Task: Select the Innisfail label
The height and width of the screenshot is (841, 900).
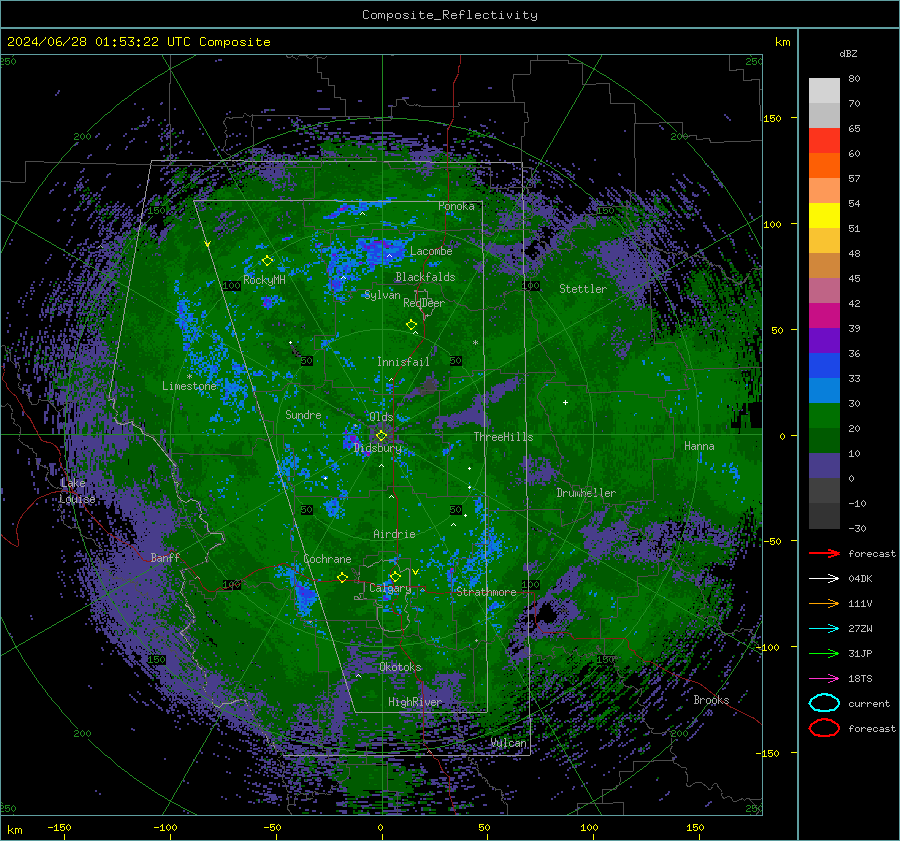Action: coord(403,362)
